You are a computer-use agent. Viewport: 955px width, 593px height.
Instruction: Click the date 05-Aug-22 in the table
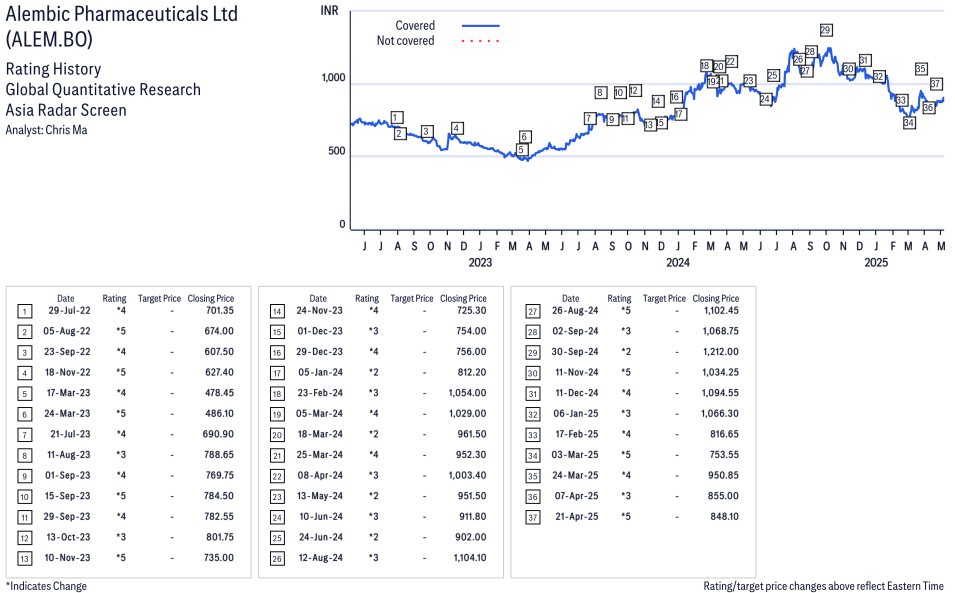(66, 331)
